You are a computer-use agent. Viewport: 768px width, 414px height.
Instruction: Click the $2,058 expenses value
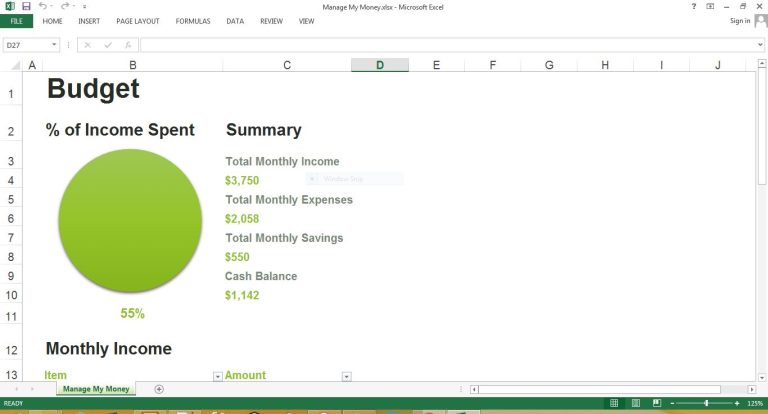coord(242,219)
